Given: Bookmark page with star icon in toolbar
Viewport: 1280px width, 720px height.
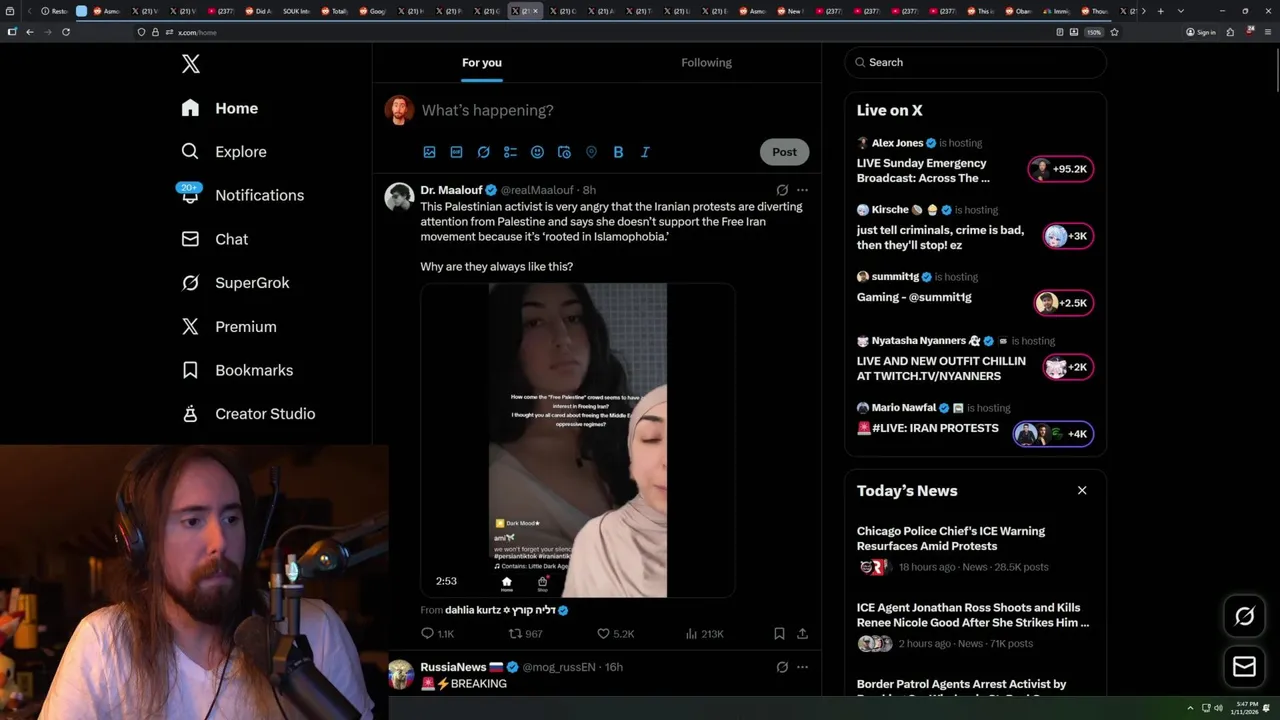Looking at the screenshot, I should pyautogui.click(x=1114, y=32).
